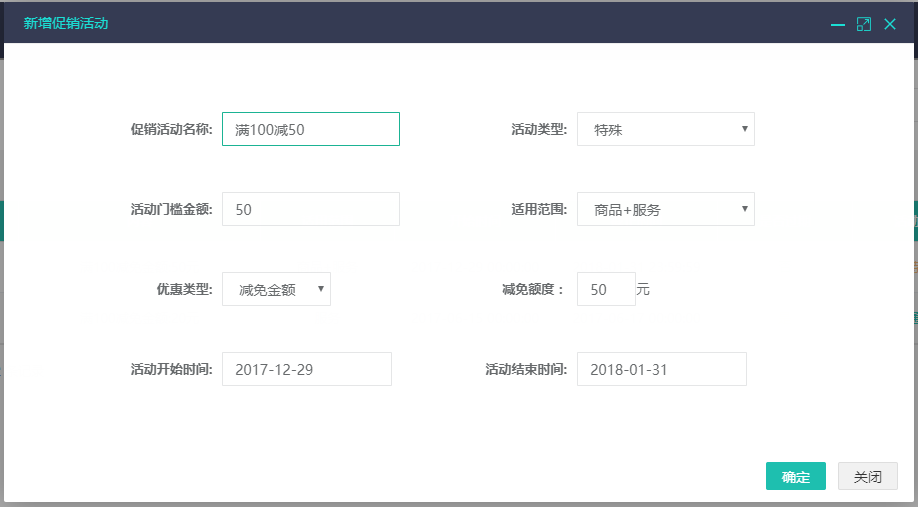Click the 活动结束时间 date field
The image size is (918, 507).
pyautogui.click(x=662, y=369)
